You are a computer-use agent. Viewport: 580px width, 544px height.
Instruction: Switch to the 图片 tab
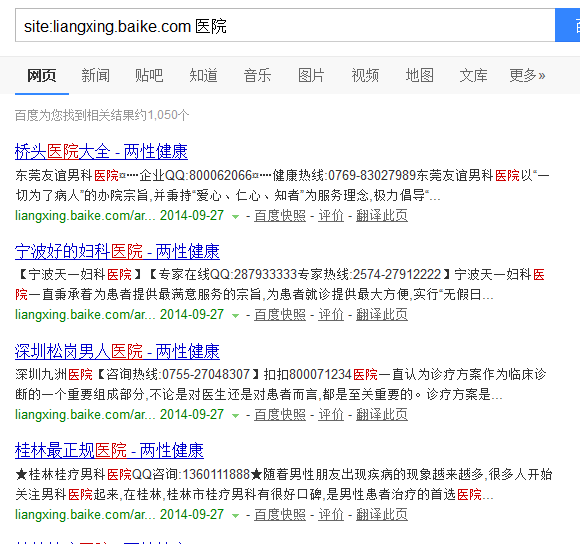pyautogui.click(x=311, y=75)
